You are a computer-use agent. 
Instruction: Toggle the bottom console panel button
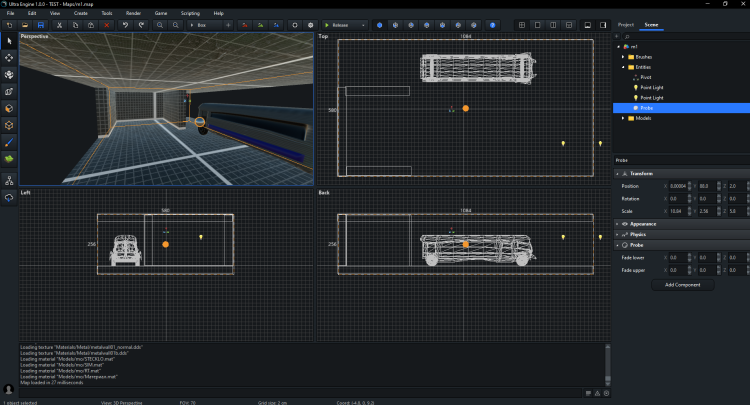coord(587,24)
